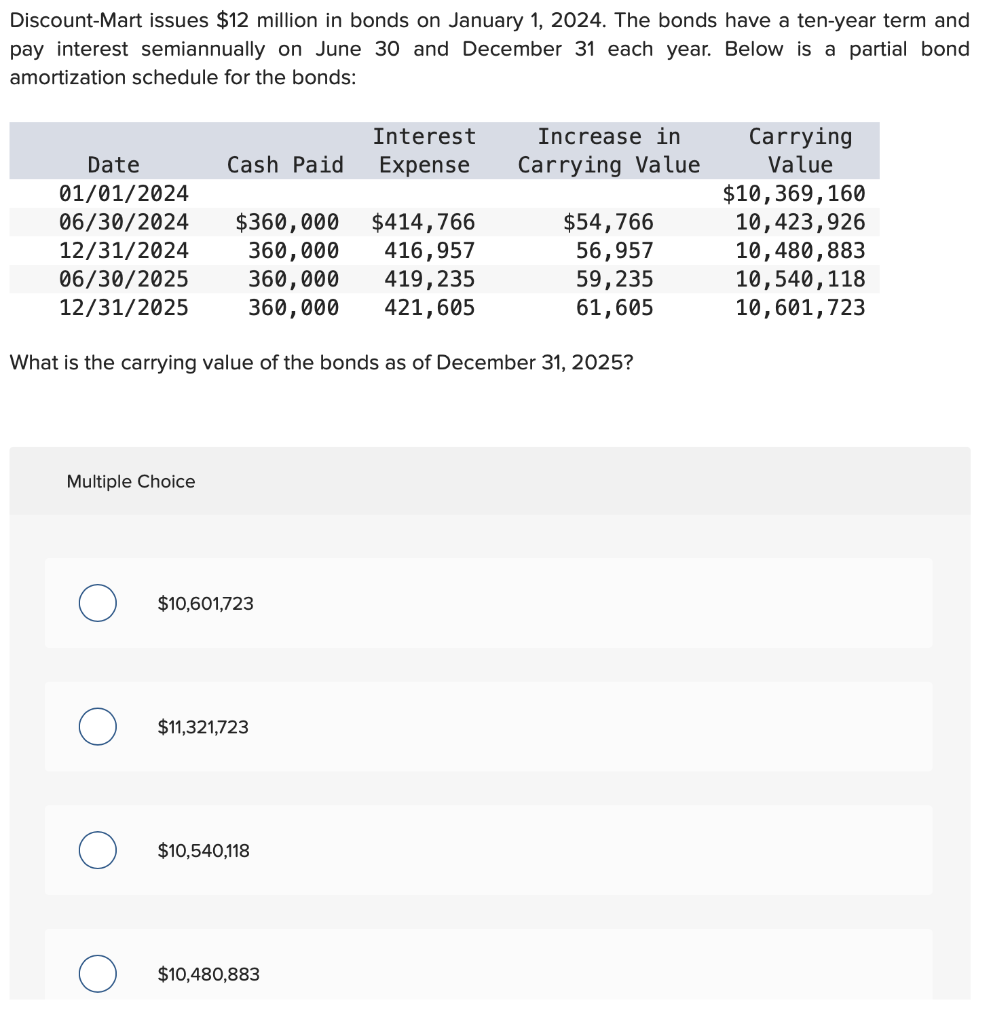This screenshot has width=991, height=1024.
Task: Select the $10,480,883 answer radio button
Action: click(x=97, y=973)
